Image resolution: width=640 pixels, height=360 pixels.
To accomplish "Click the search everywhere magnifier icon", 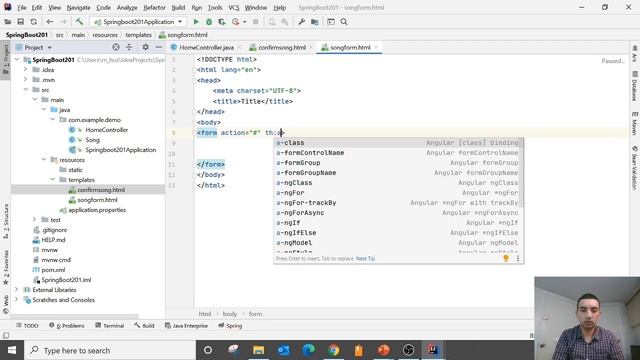I will (x=344, y=22).
